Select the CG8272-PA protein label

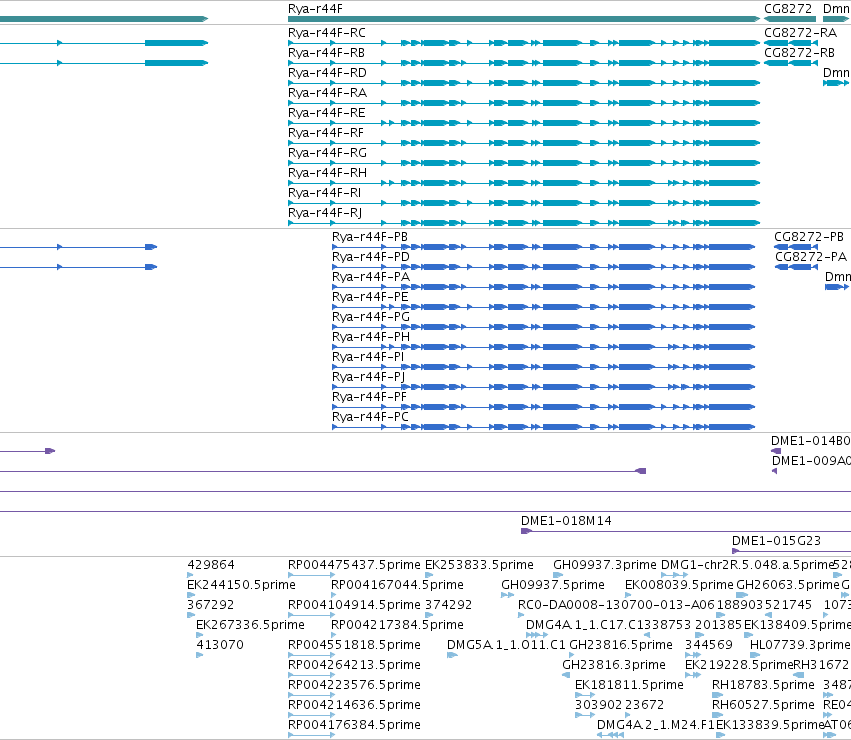pos(811,257)
